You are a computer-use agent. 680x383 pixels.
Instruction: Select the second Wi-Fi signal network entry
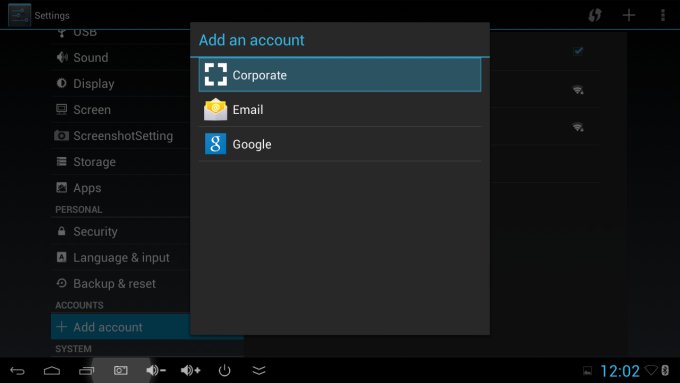pyautogui.click(x=578, y=127)
